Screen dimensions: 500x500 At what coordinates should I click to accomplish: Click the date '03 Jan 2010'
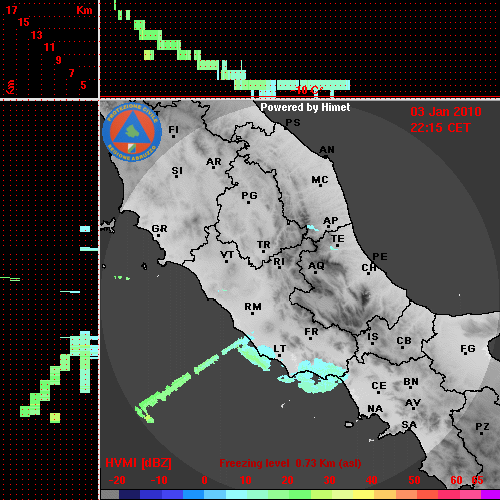pos(446,112)
